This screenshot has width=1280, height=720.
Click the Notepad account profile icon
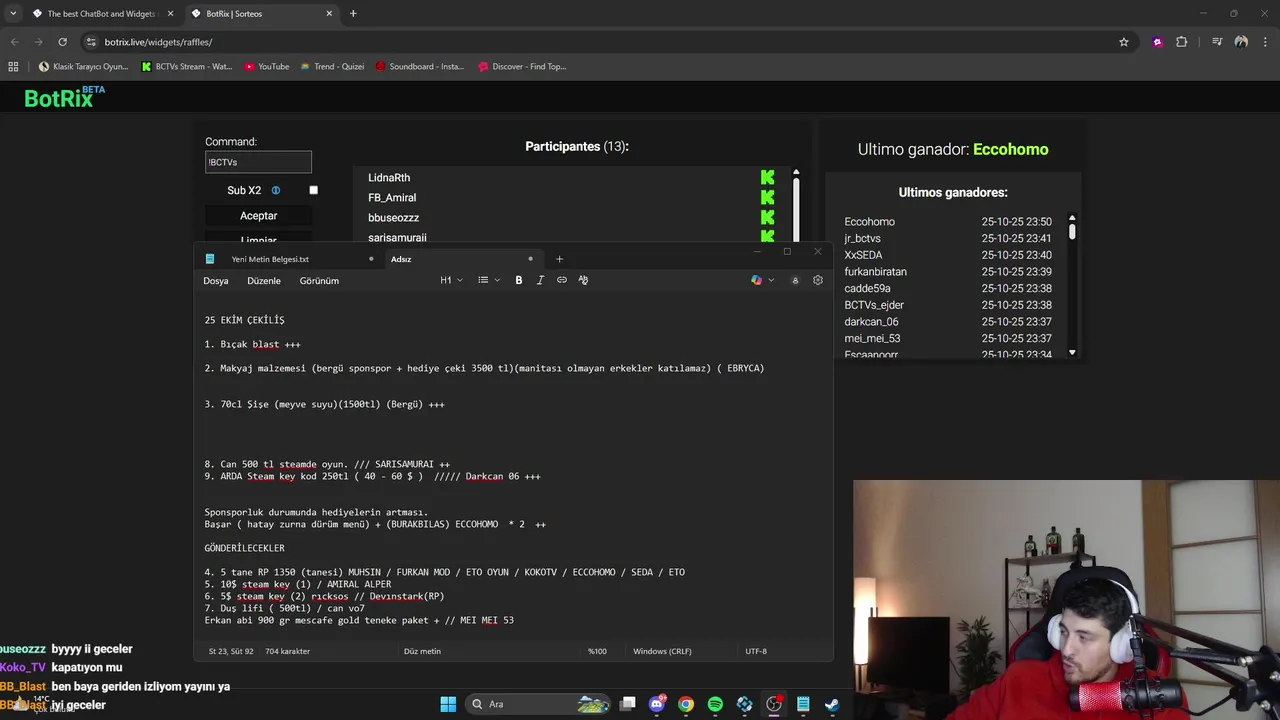click(x=795, y=280)
